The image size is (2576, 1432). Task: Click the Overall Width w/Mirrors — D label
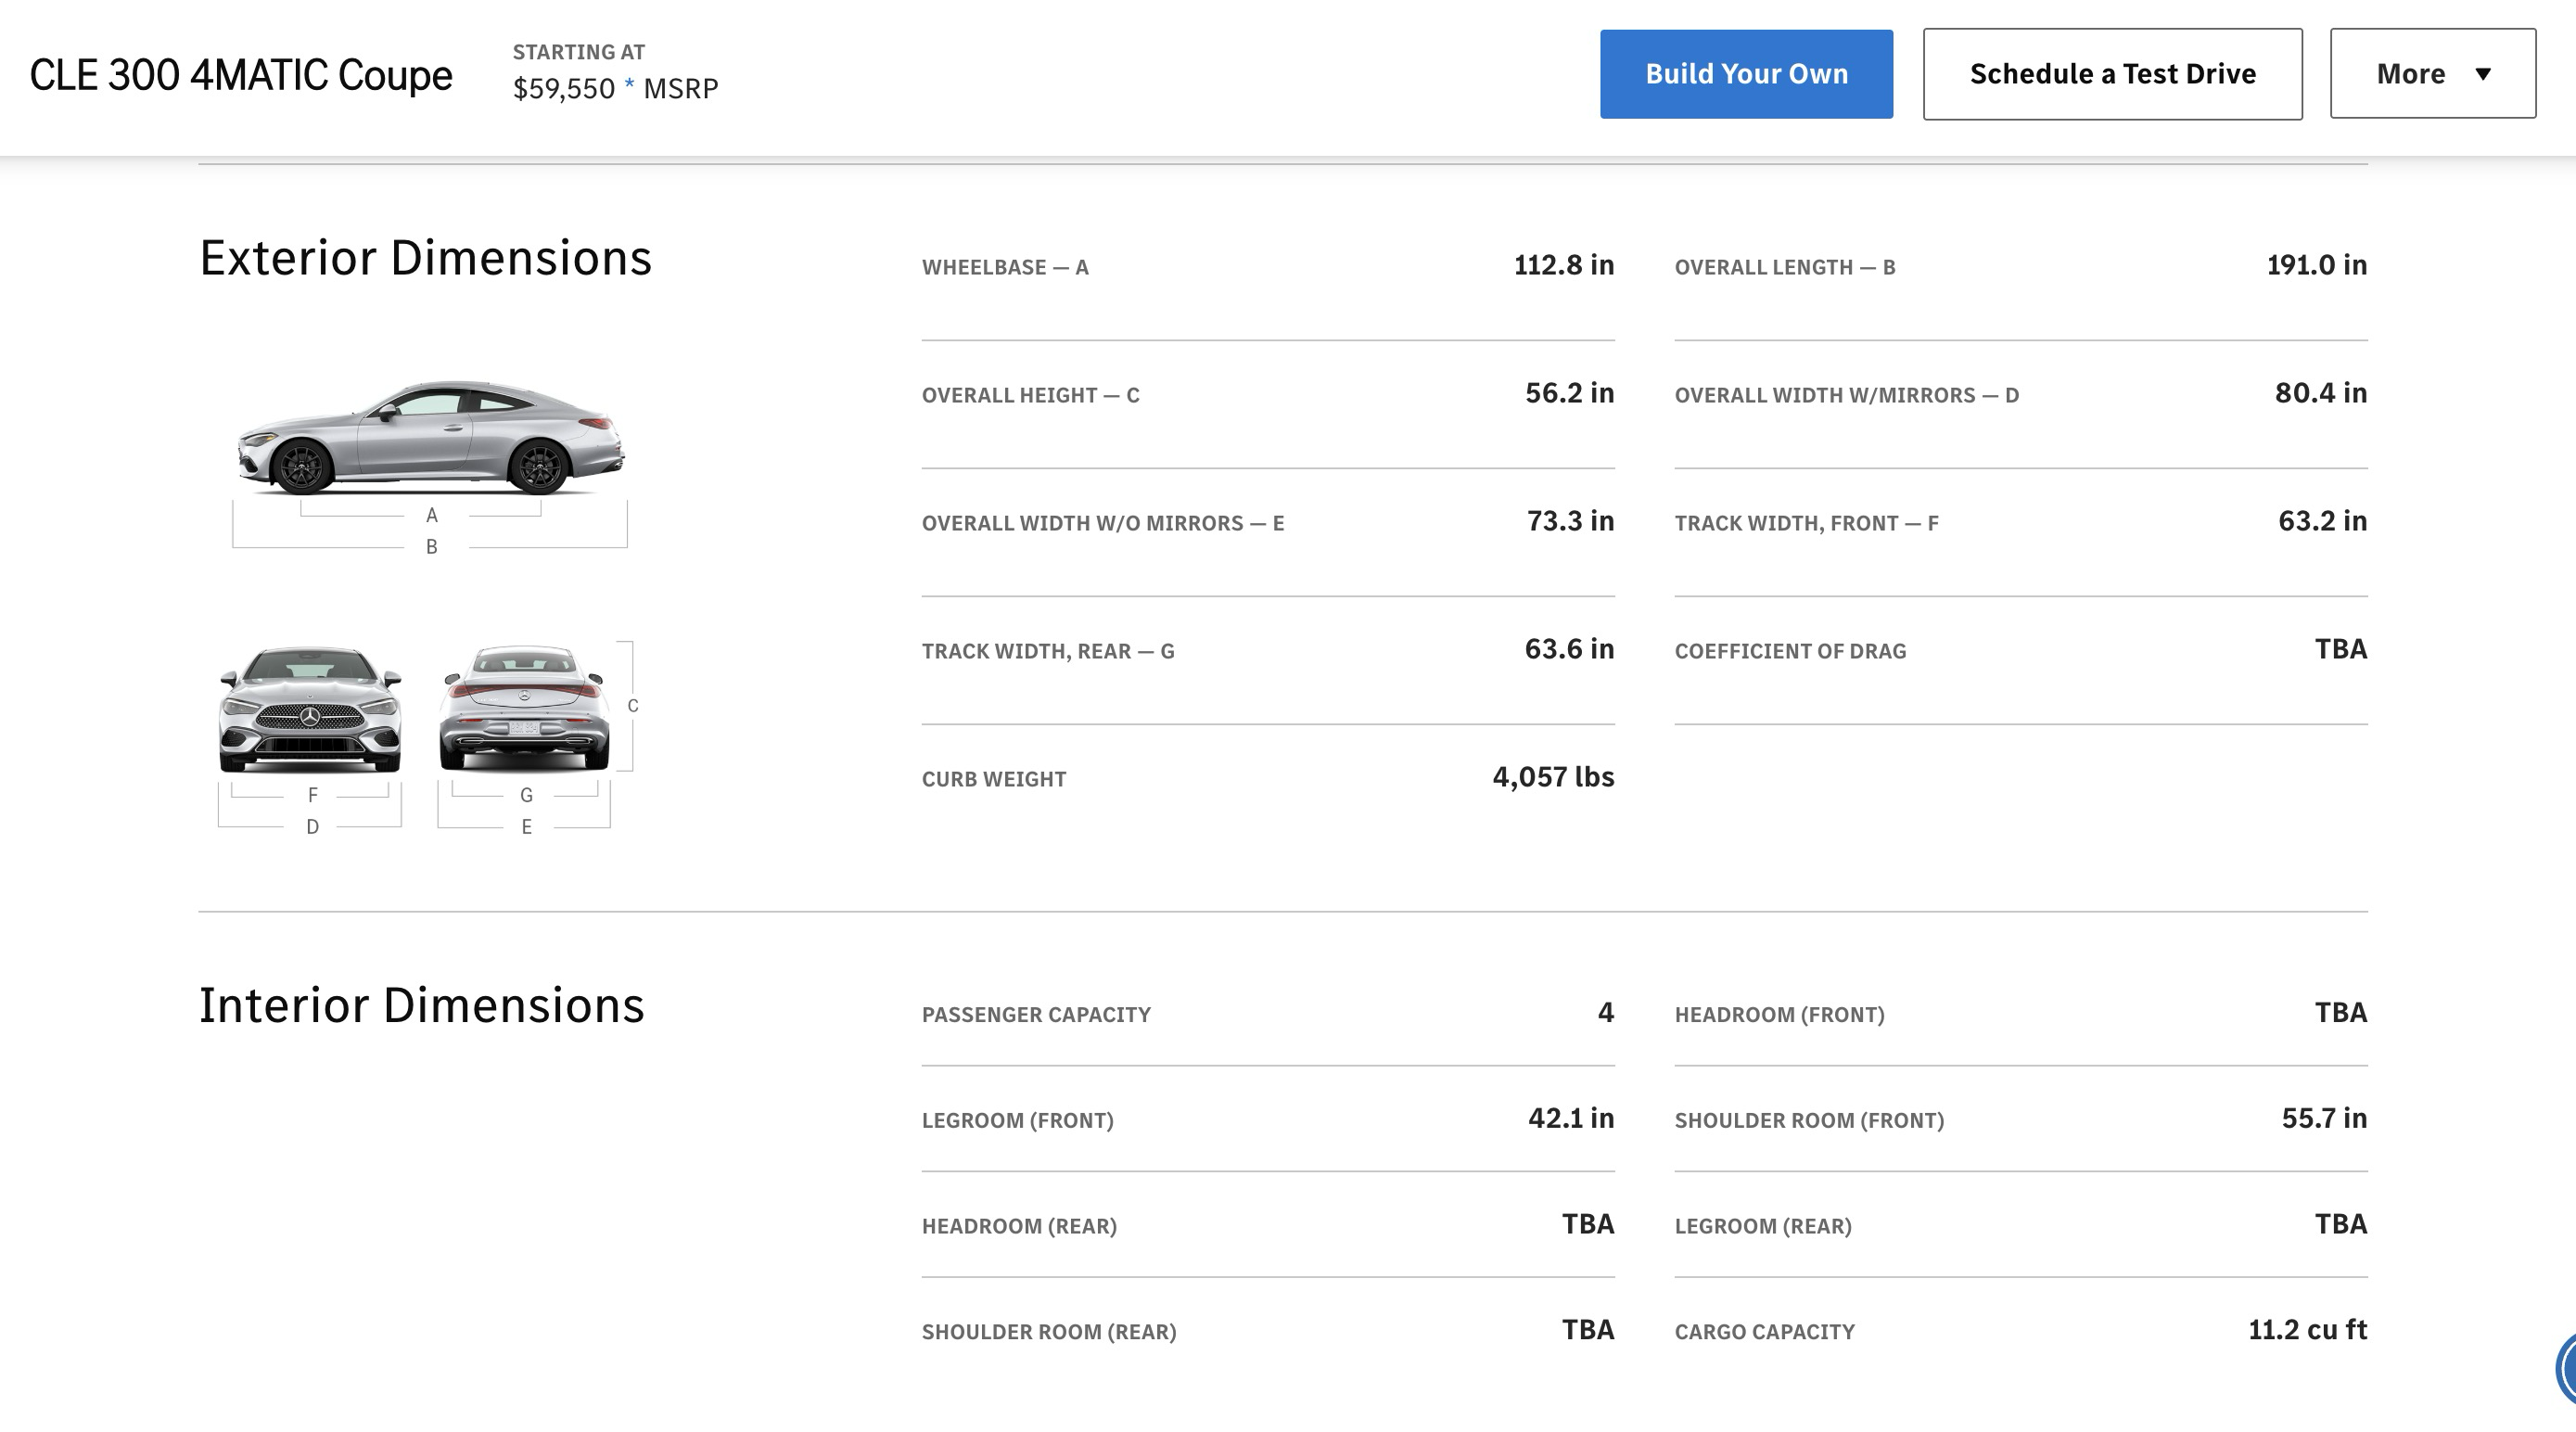pyautogui.click(x=1846, y=395)
